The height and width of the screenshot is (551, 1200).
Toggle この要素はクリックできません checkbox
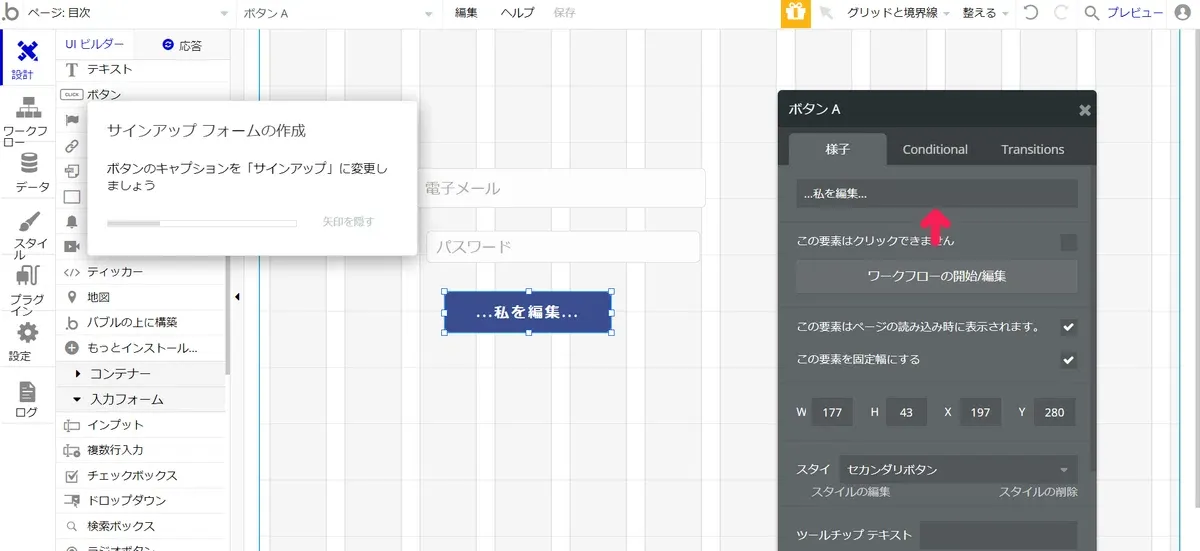1069,242
